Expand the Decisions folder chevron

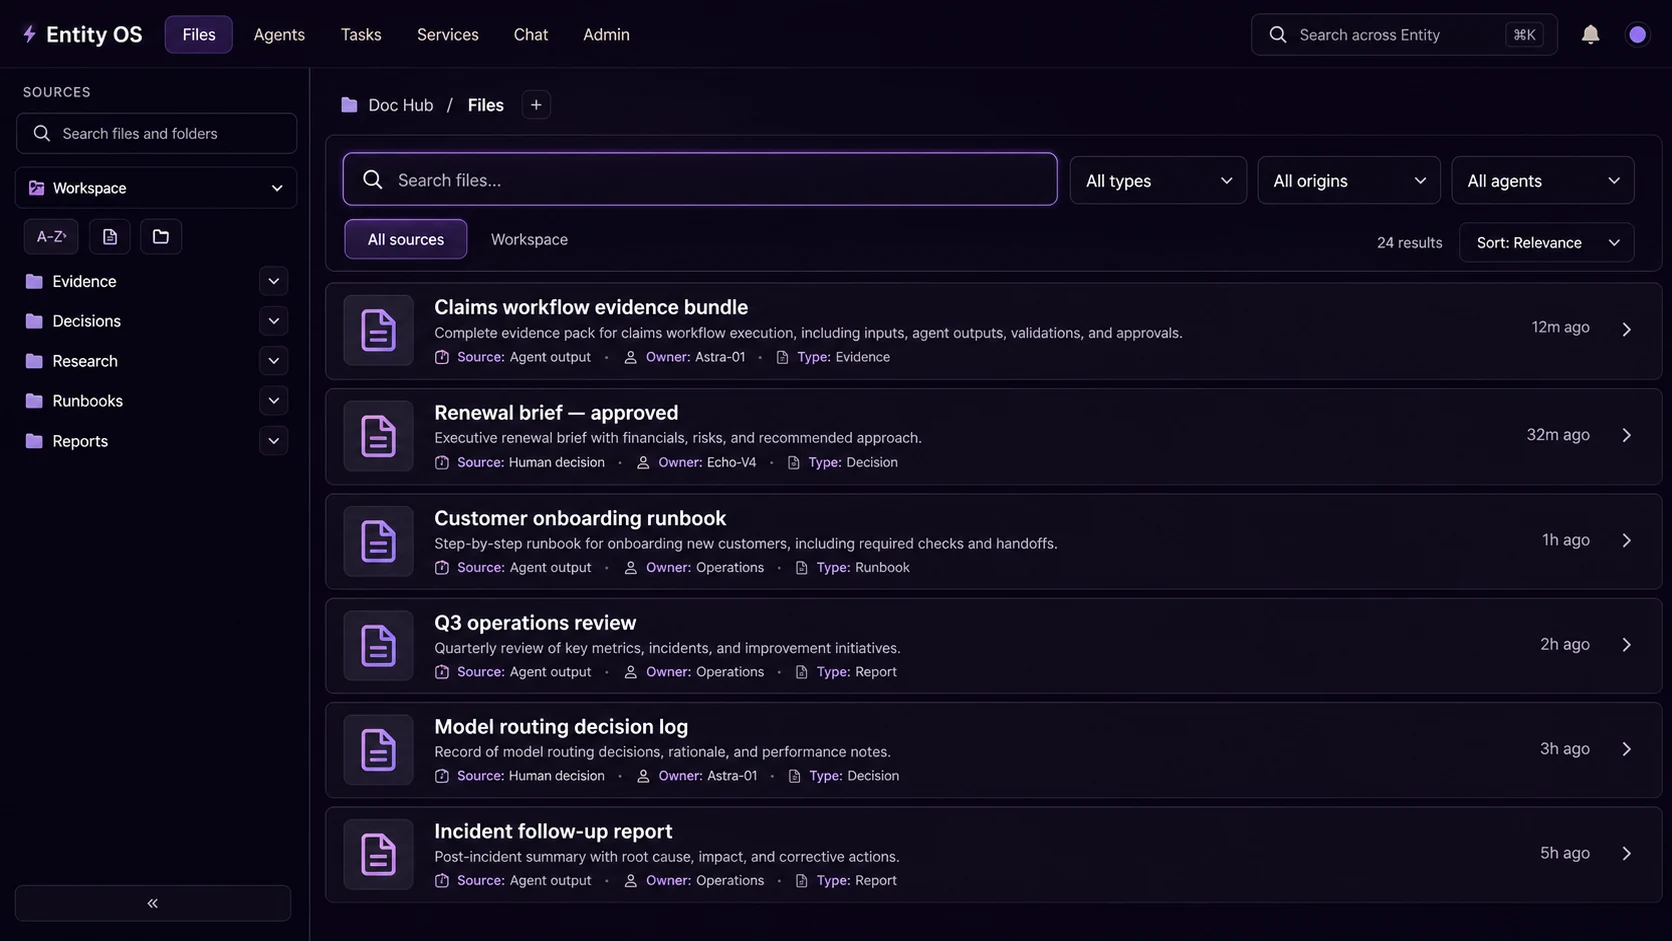click(x=274, y=321)
